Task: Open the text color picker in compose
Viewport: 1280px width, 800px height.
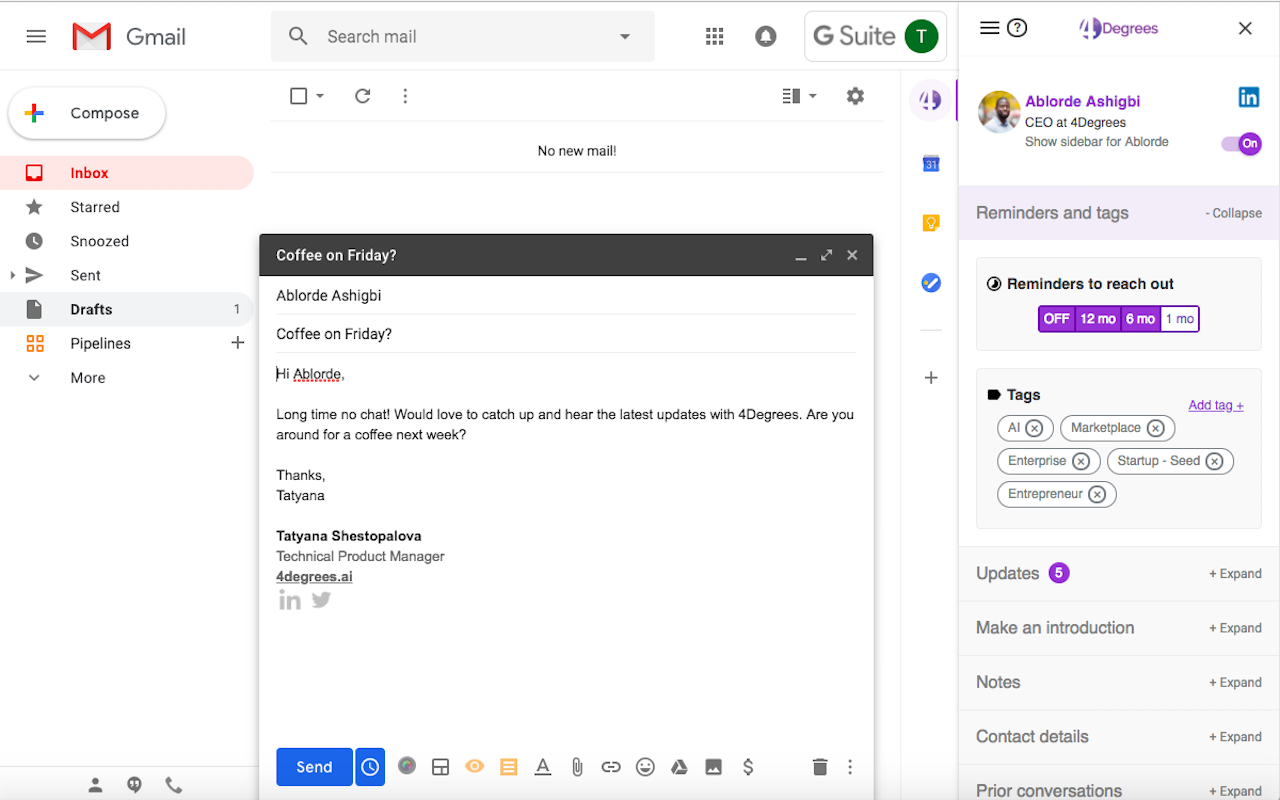Action: 543,766
